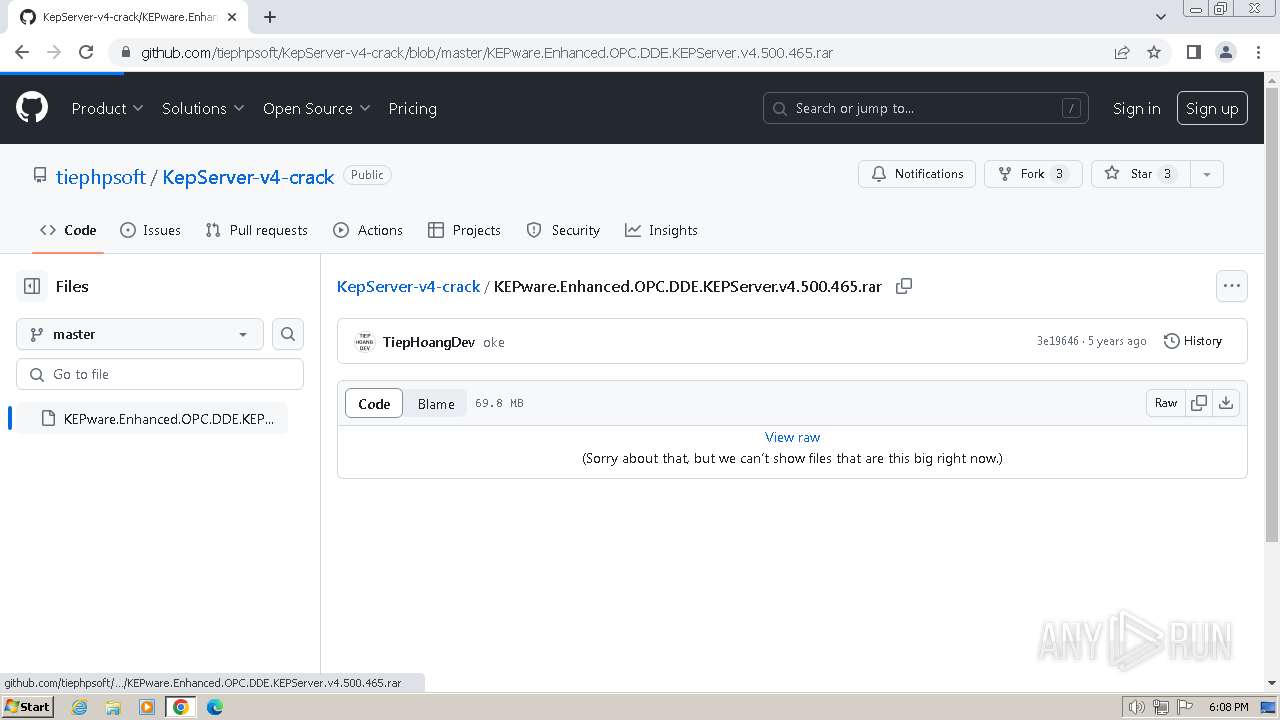Select the Projects tab
This screenshot has width=1280, height=720.
(464, 230)
